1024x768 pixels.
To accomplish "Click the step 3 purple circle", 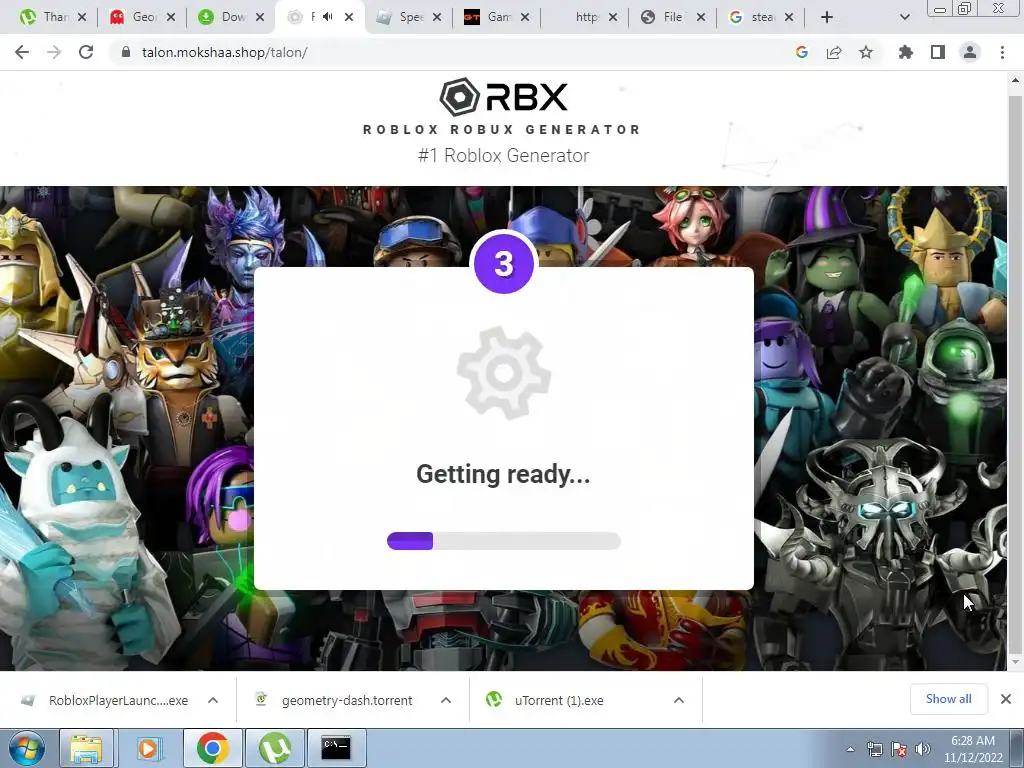I will (504, 264).
